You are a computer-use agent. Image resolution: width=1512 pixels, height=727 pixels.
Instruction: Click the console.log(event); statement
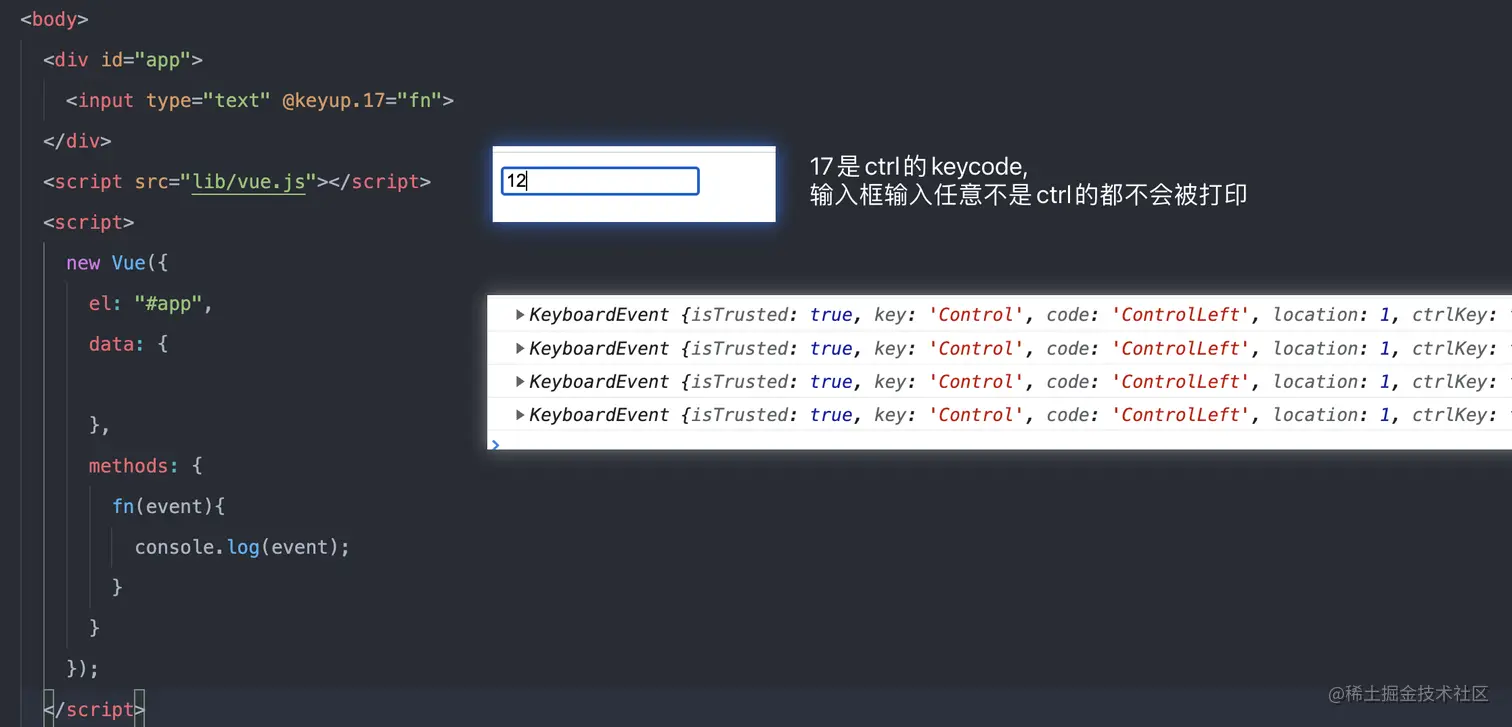coord(243,547)
